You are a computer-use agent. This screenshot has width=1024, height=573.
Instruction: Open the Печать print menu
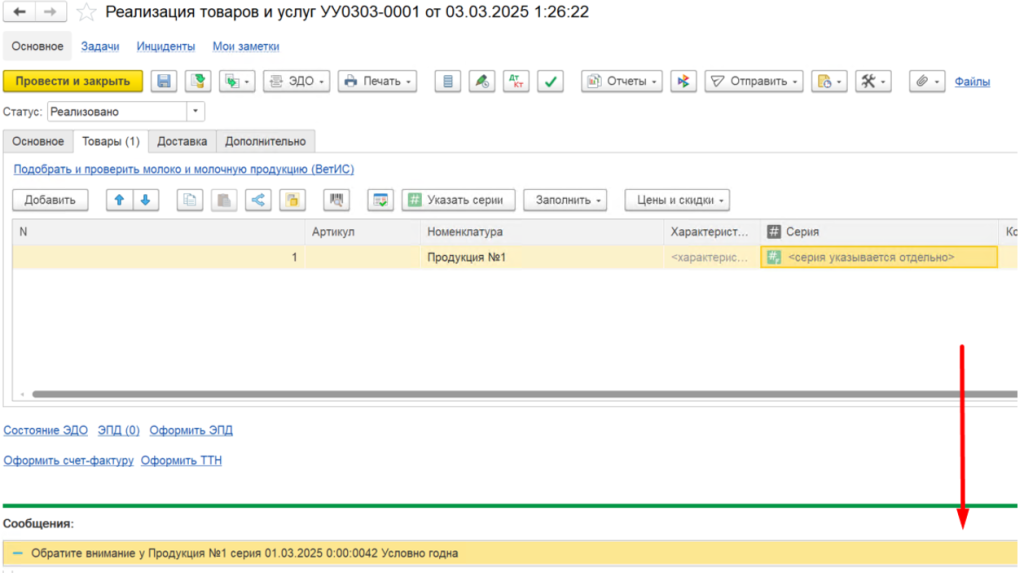(377, 81)
